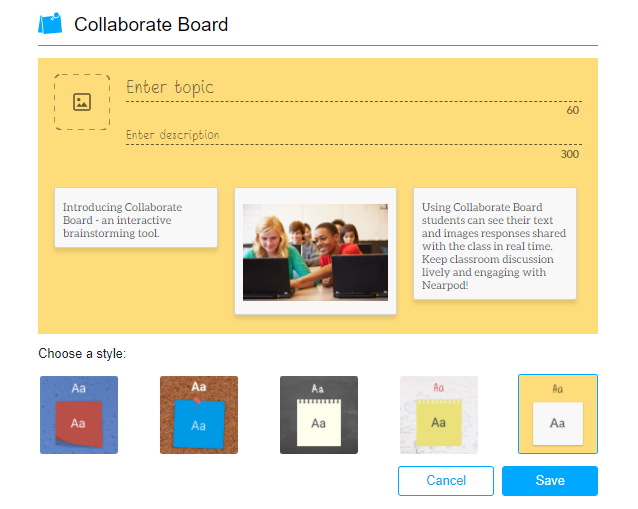Click the Choose a style label
Viewport: 638px width, 509px height.
pyautogui.click(x=82, y=354)
